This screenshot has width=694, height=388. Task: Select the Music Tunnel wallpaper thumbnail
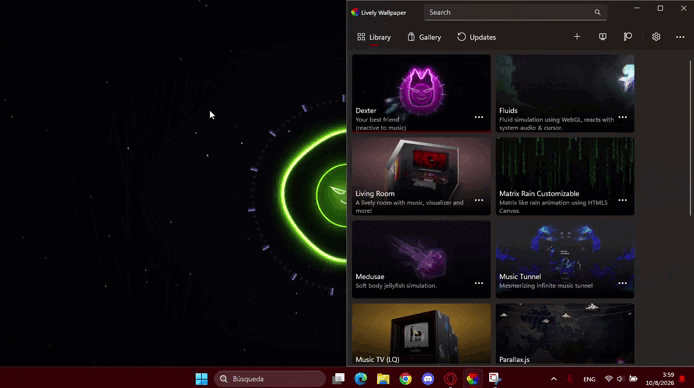[x=565, y=259]
